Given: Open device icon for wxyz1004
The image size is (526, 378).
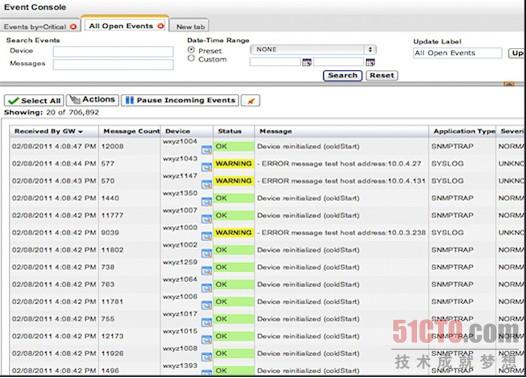Looking at the screenshot, I should click(206, 150).
